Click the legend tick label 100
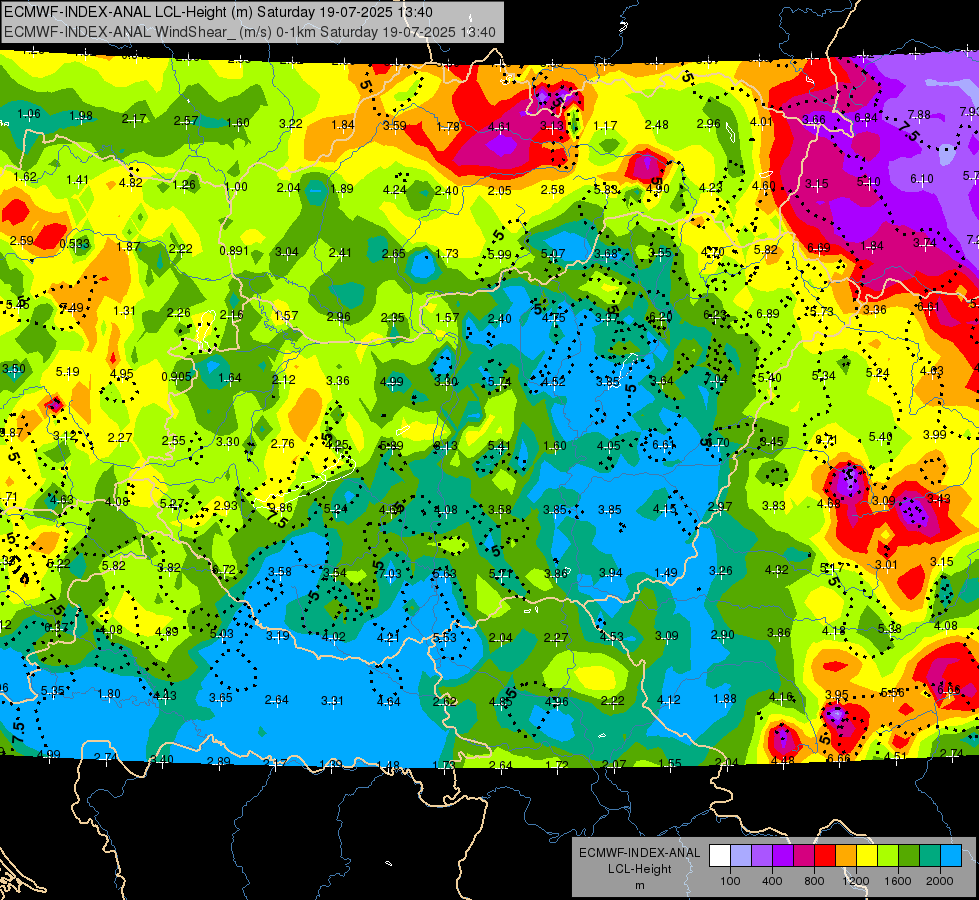 [x=731, y=881]
